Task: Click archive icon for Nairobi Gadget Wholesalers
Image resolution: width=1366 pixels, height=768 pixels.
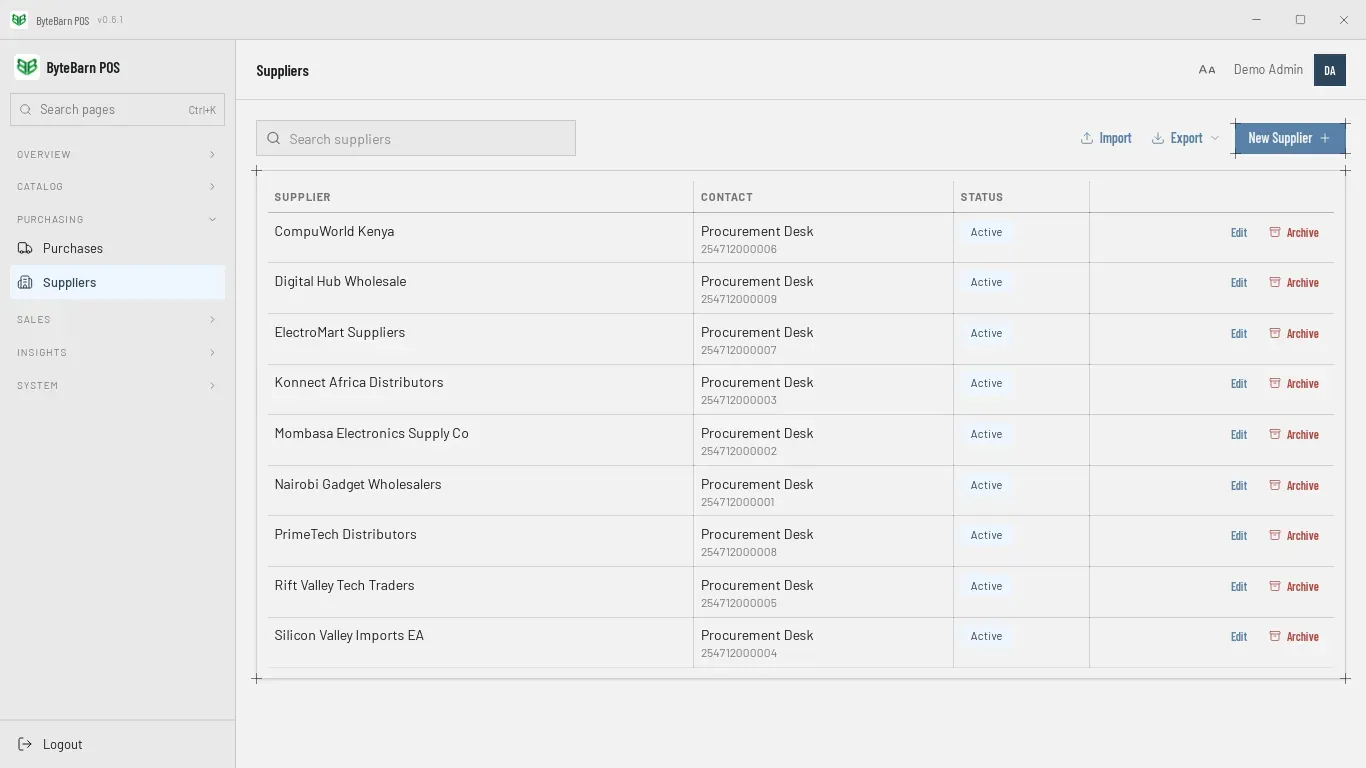Action: (1275, 485)
